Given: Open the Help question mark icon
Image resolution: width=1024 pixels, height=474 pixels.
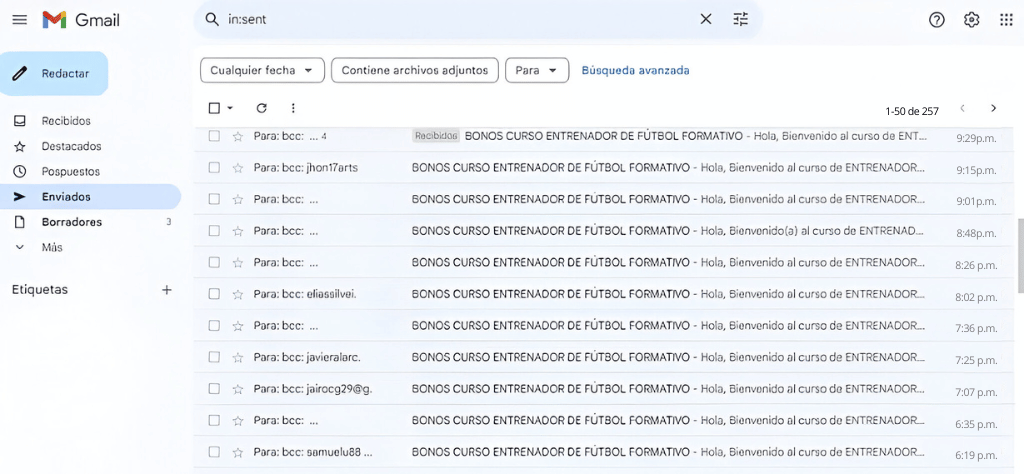Looking at the screenshot, I should [x=937, y=20].
